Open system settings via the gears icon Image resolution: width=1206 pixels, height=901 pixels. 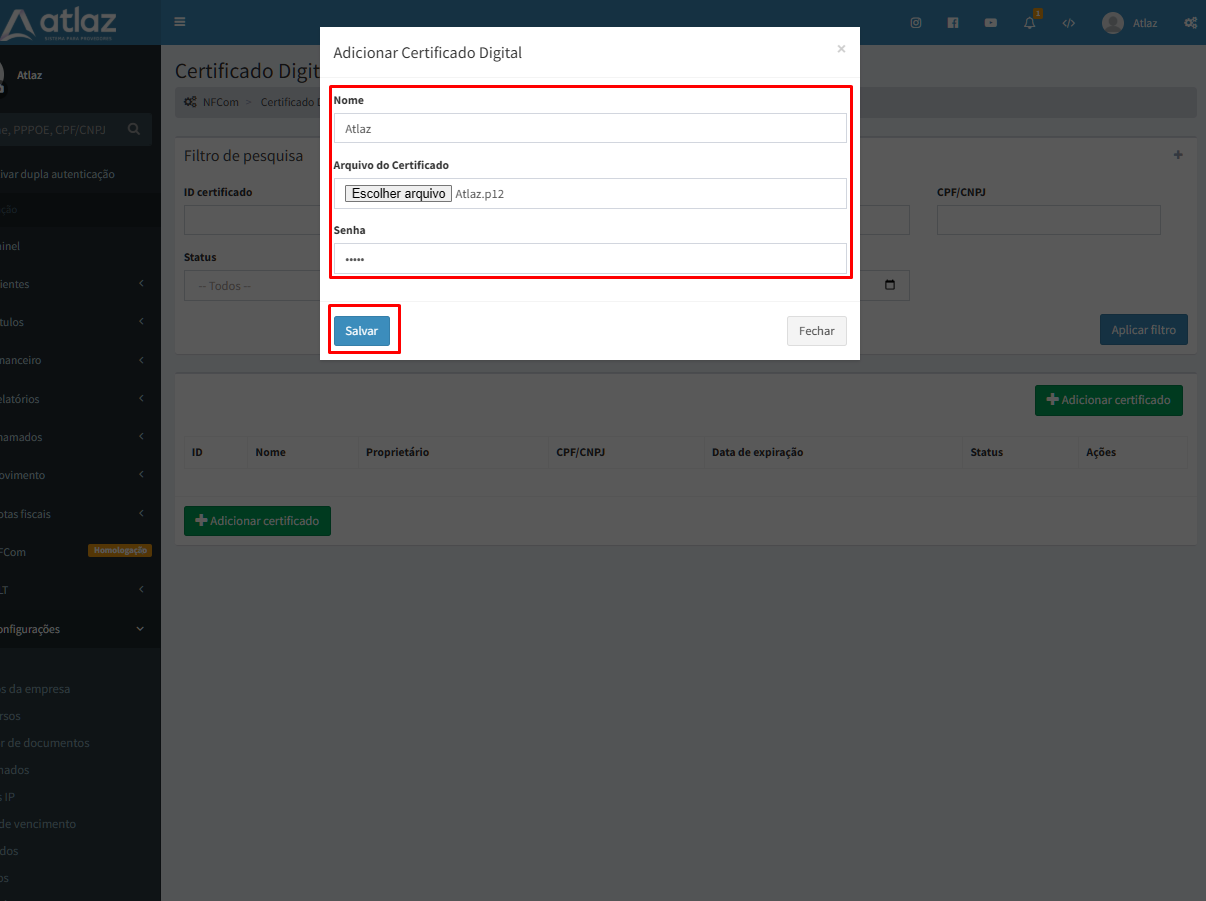(1191, 22)
